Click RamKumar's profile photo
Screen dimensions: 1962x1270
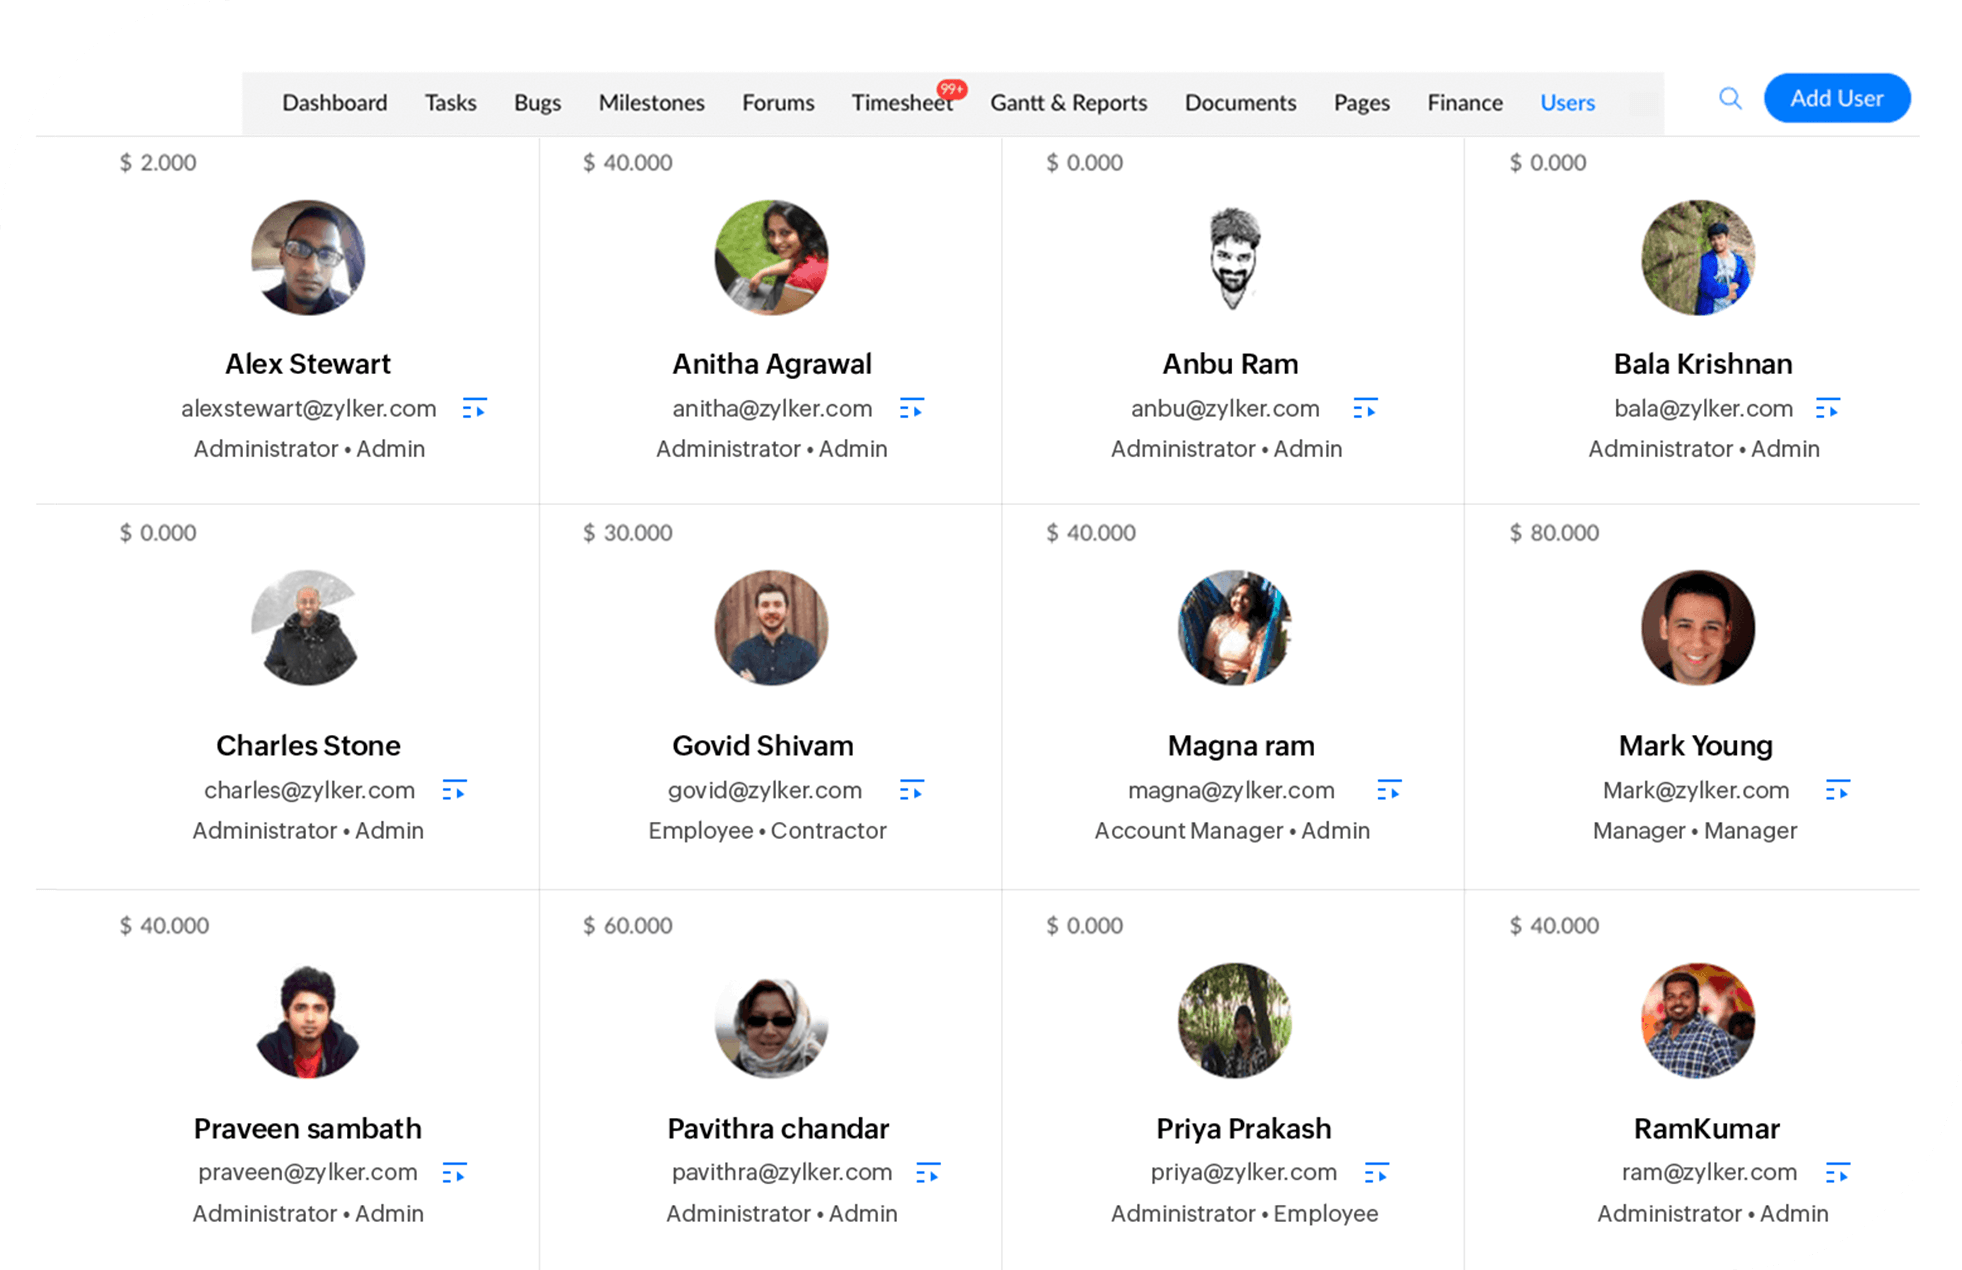[1698, 1020]
